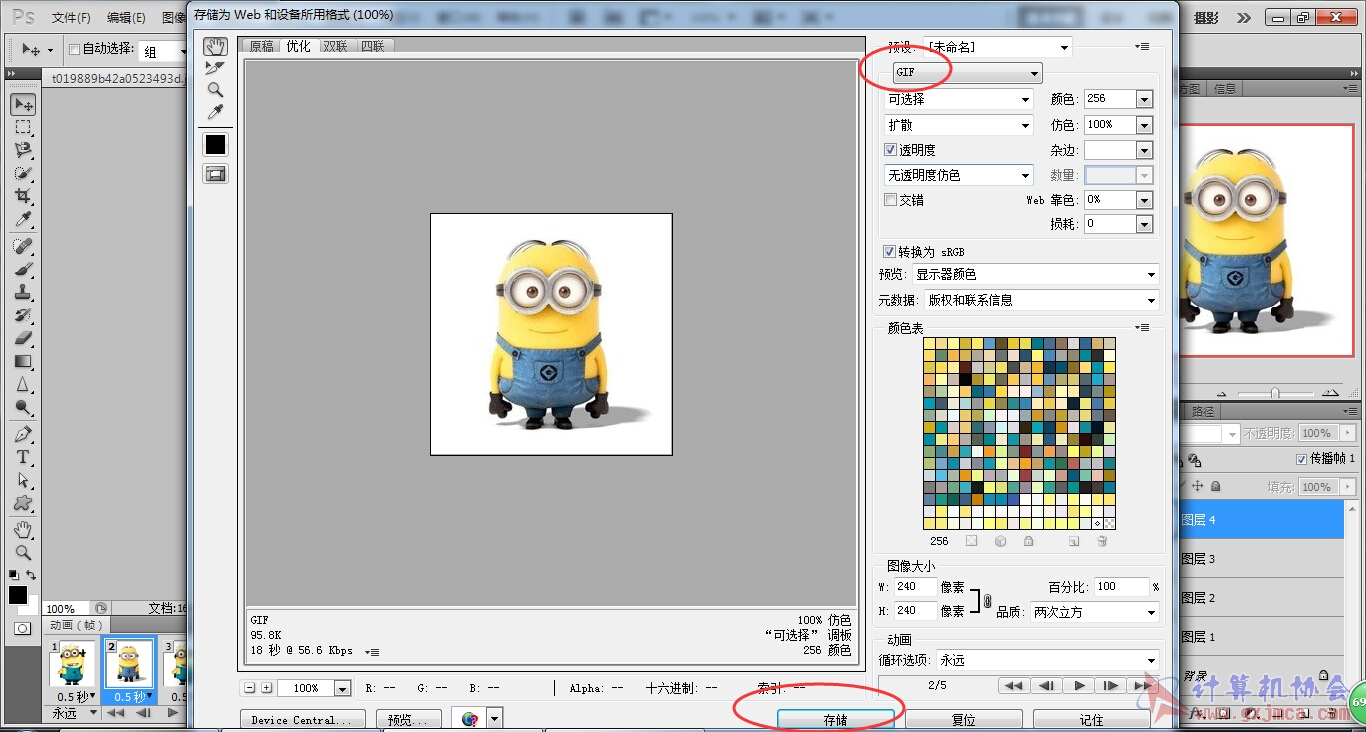This screenshot has width=1366, height=732.
Task: Click the 复位 reset button
Action: 962,720
